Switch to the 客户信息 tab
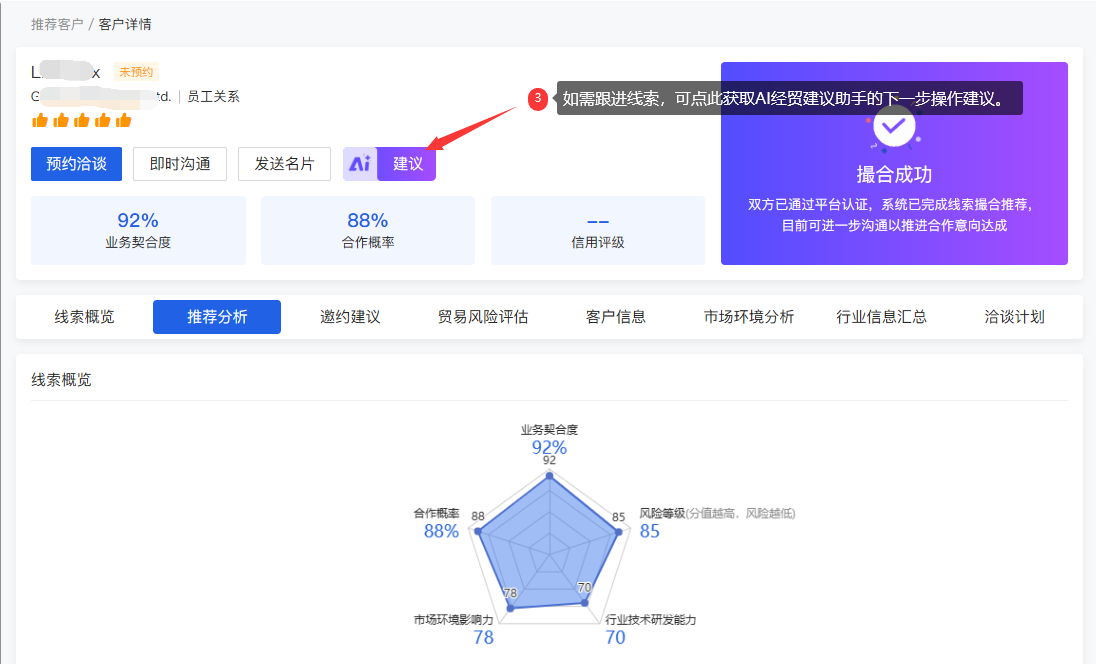1096x664 pixels. pyautogui.click(x=616, y=317)
